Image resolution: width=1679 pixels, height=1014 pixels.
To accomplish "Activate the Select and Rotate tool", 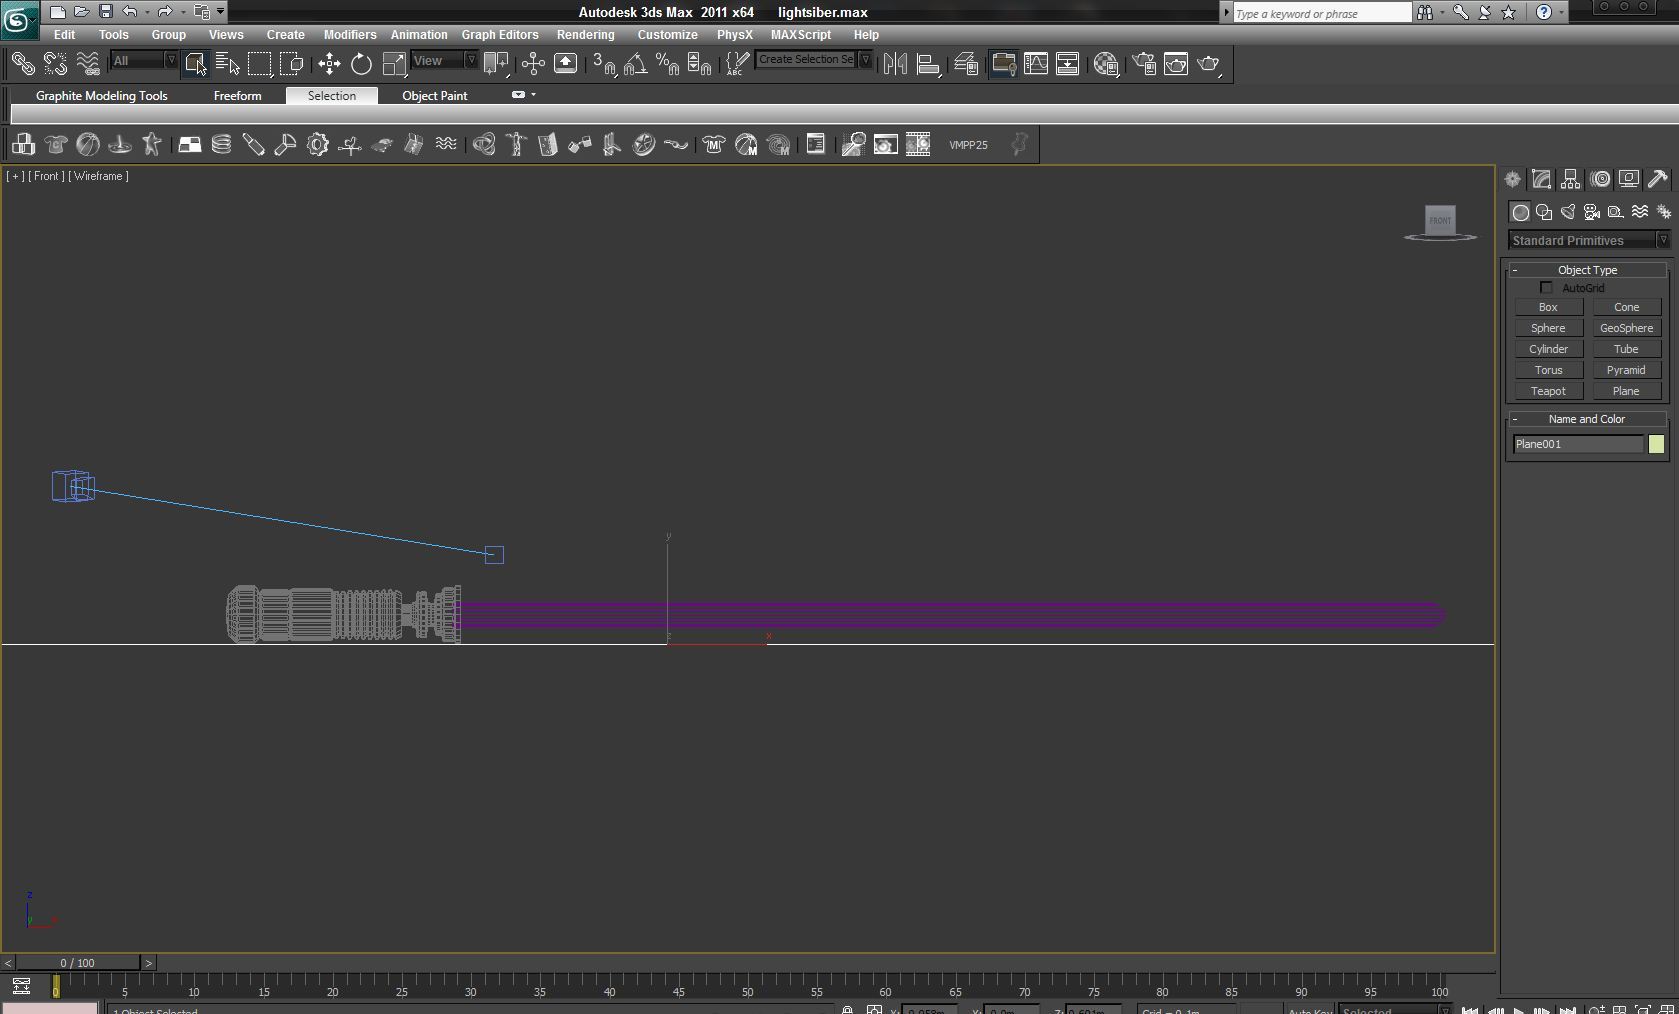I will click(x=361, y=64).
